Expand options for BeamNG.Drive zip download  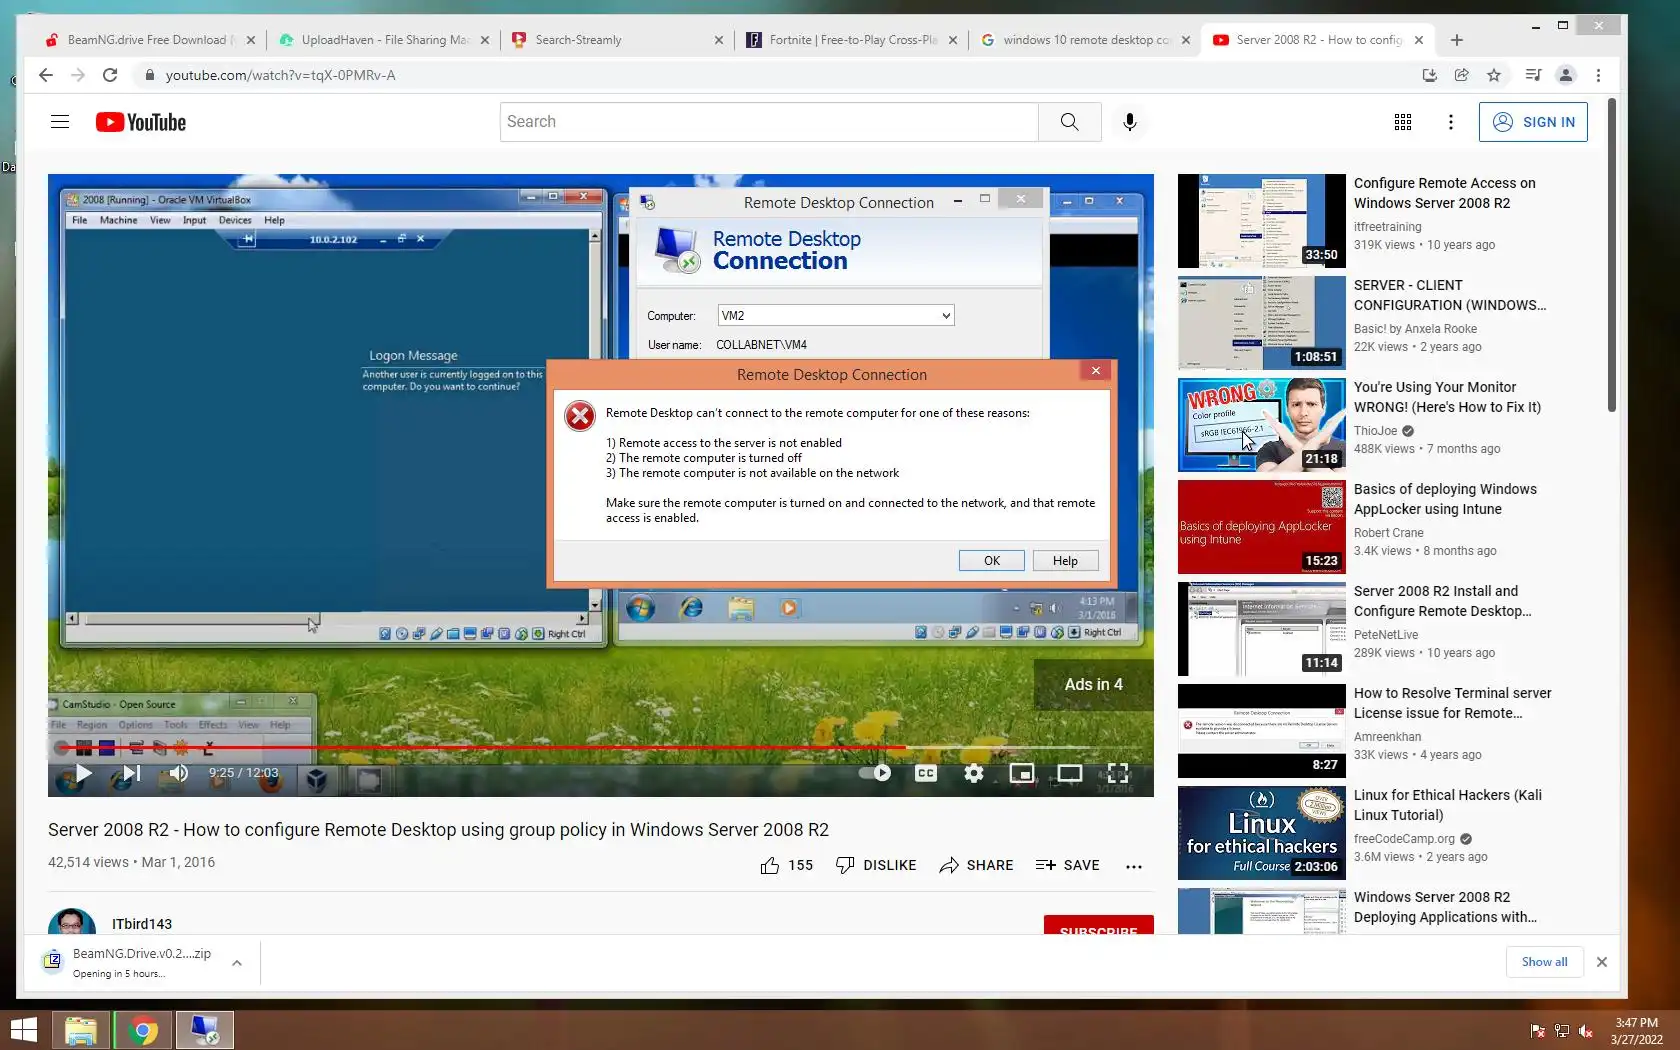pos(236,963)
